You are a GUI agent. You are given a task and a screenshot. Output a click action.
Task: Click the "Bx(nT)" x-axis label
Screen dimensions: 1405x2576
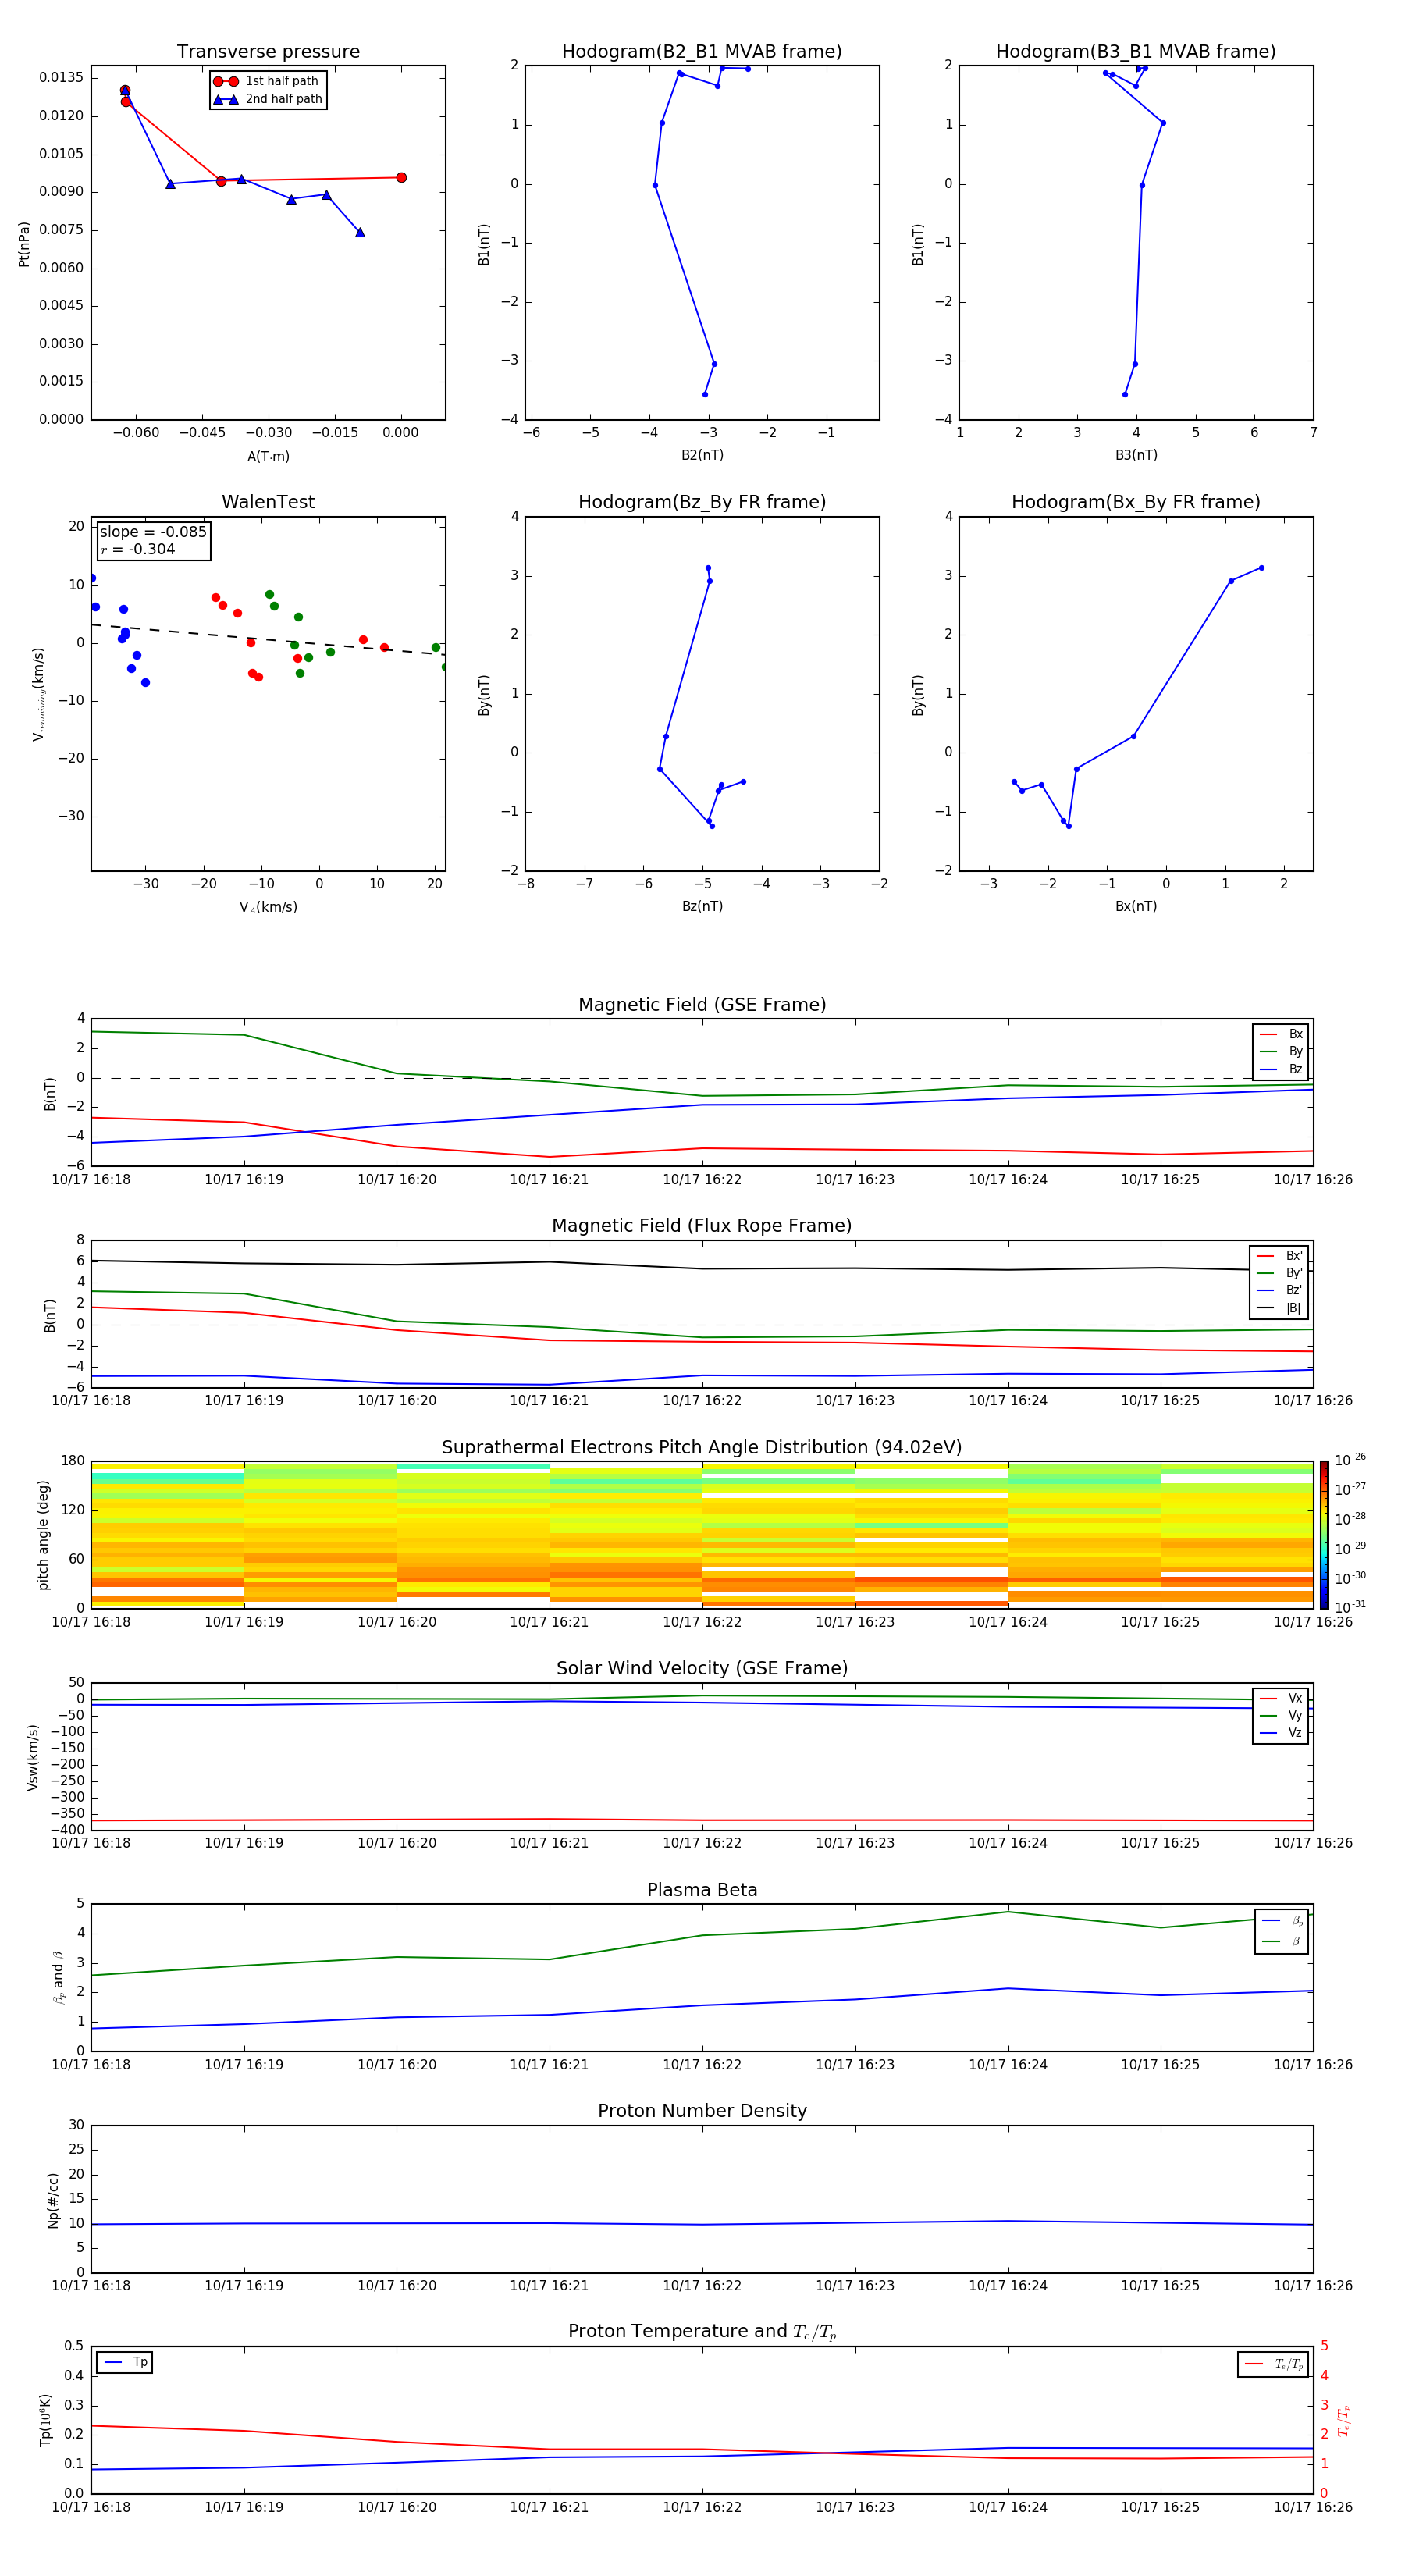tap(1136, 906)
